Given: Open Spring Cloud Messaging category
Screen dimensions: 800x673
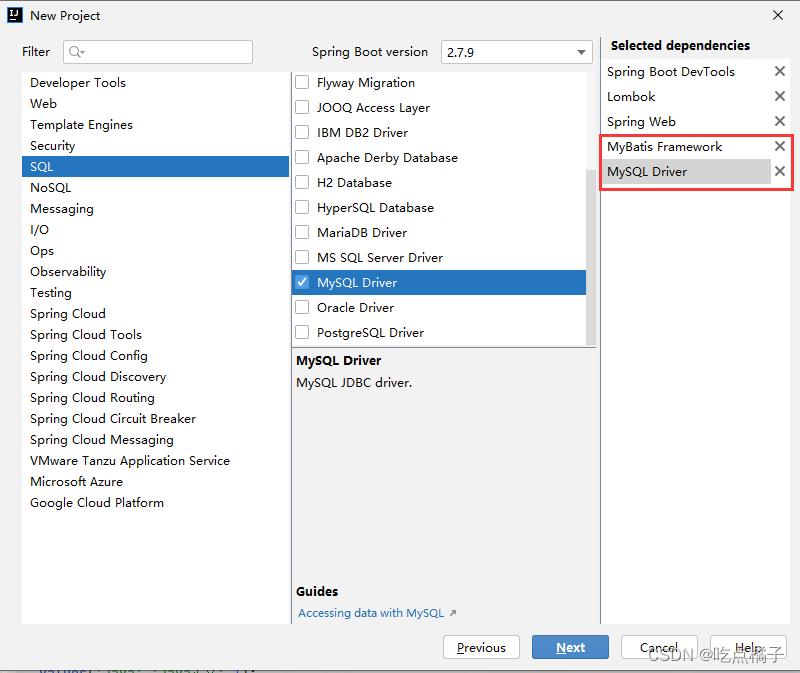Looking at the screenshot, I should click(155, 439).
